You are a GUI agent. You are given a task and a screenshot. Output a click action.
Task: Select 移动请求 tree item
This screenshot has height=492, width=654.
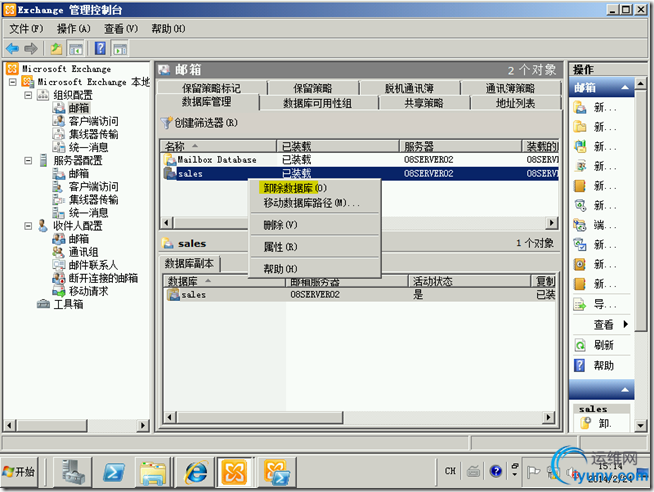point(88,291)
